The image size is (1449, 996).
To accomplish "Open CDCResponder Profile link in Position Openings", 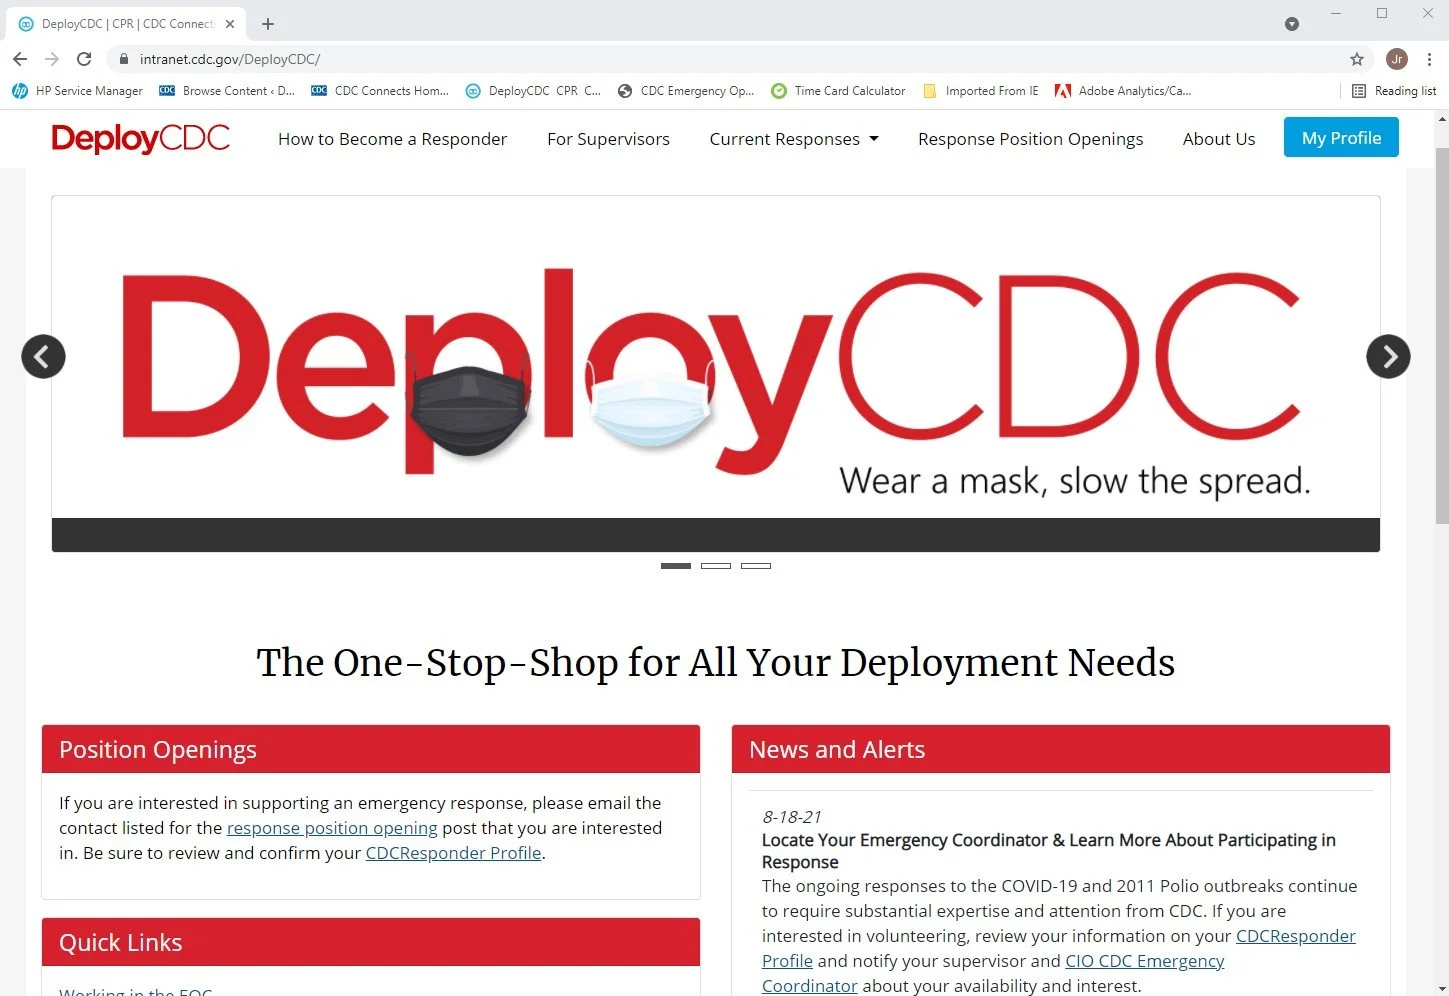I will [453, 853].
